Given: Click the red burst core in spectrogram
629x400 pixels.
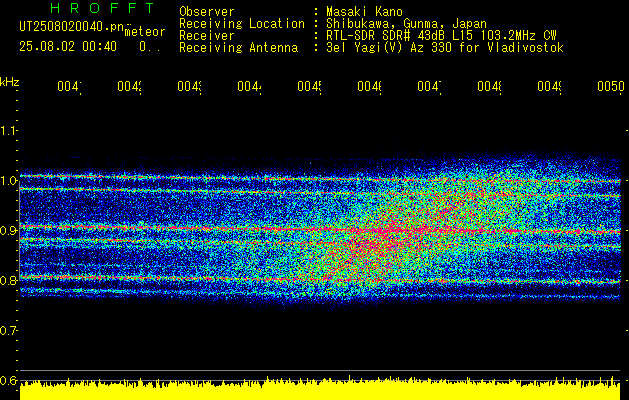Looking at the screenshot, I should (x=381, y=237).
